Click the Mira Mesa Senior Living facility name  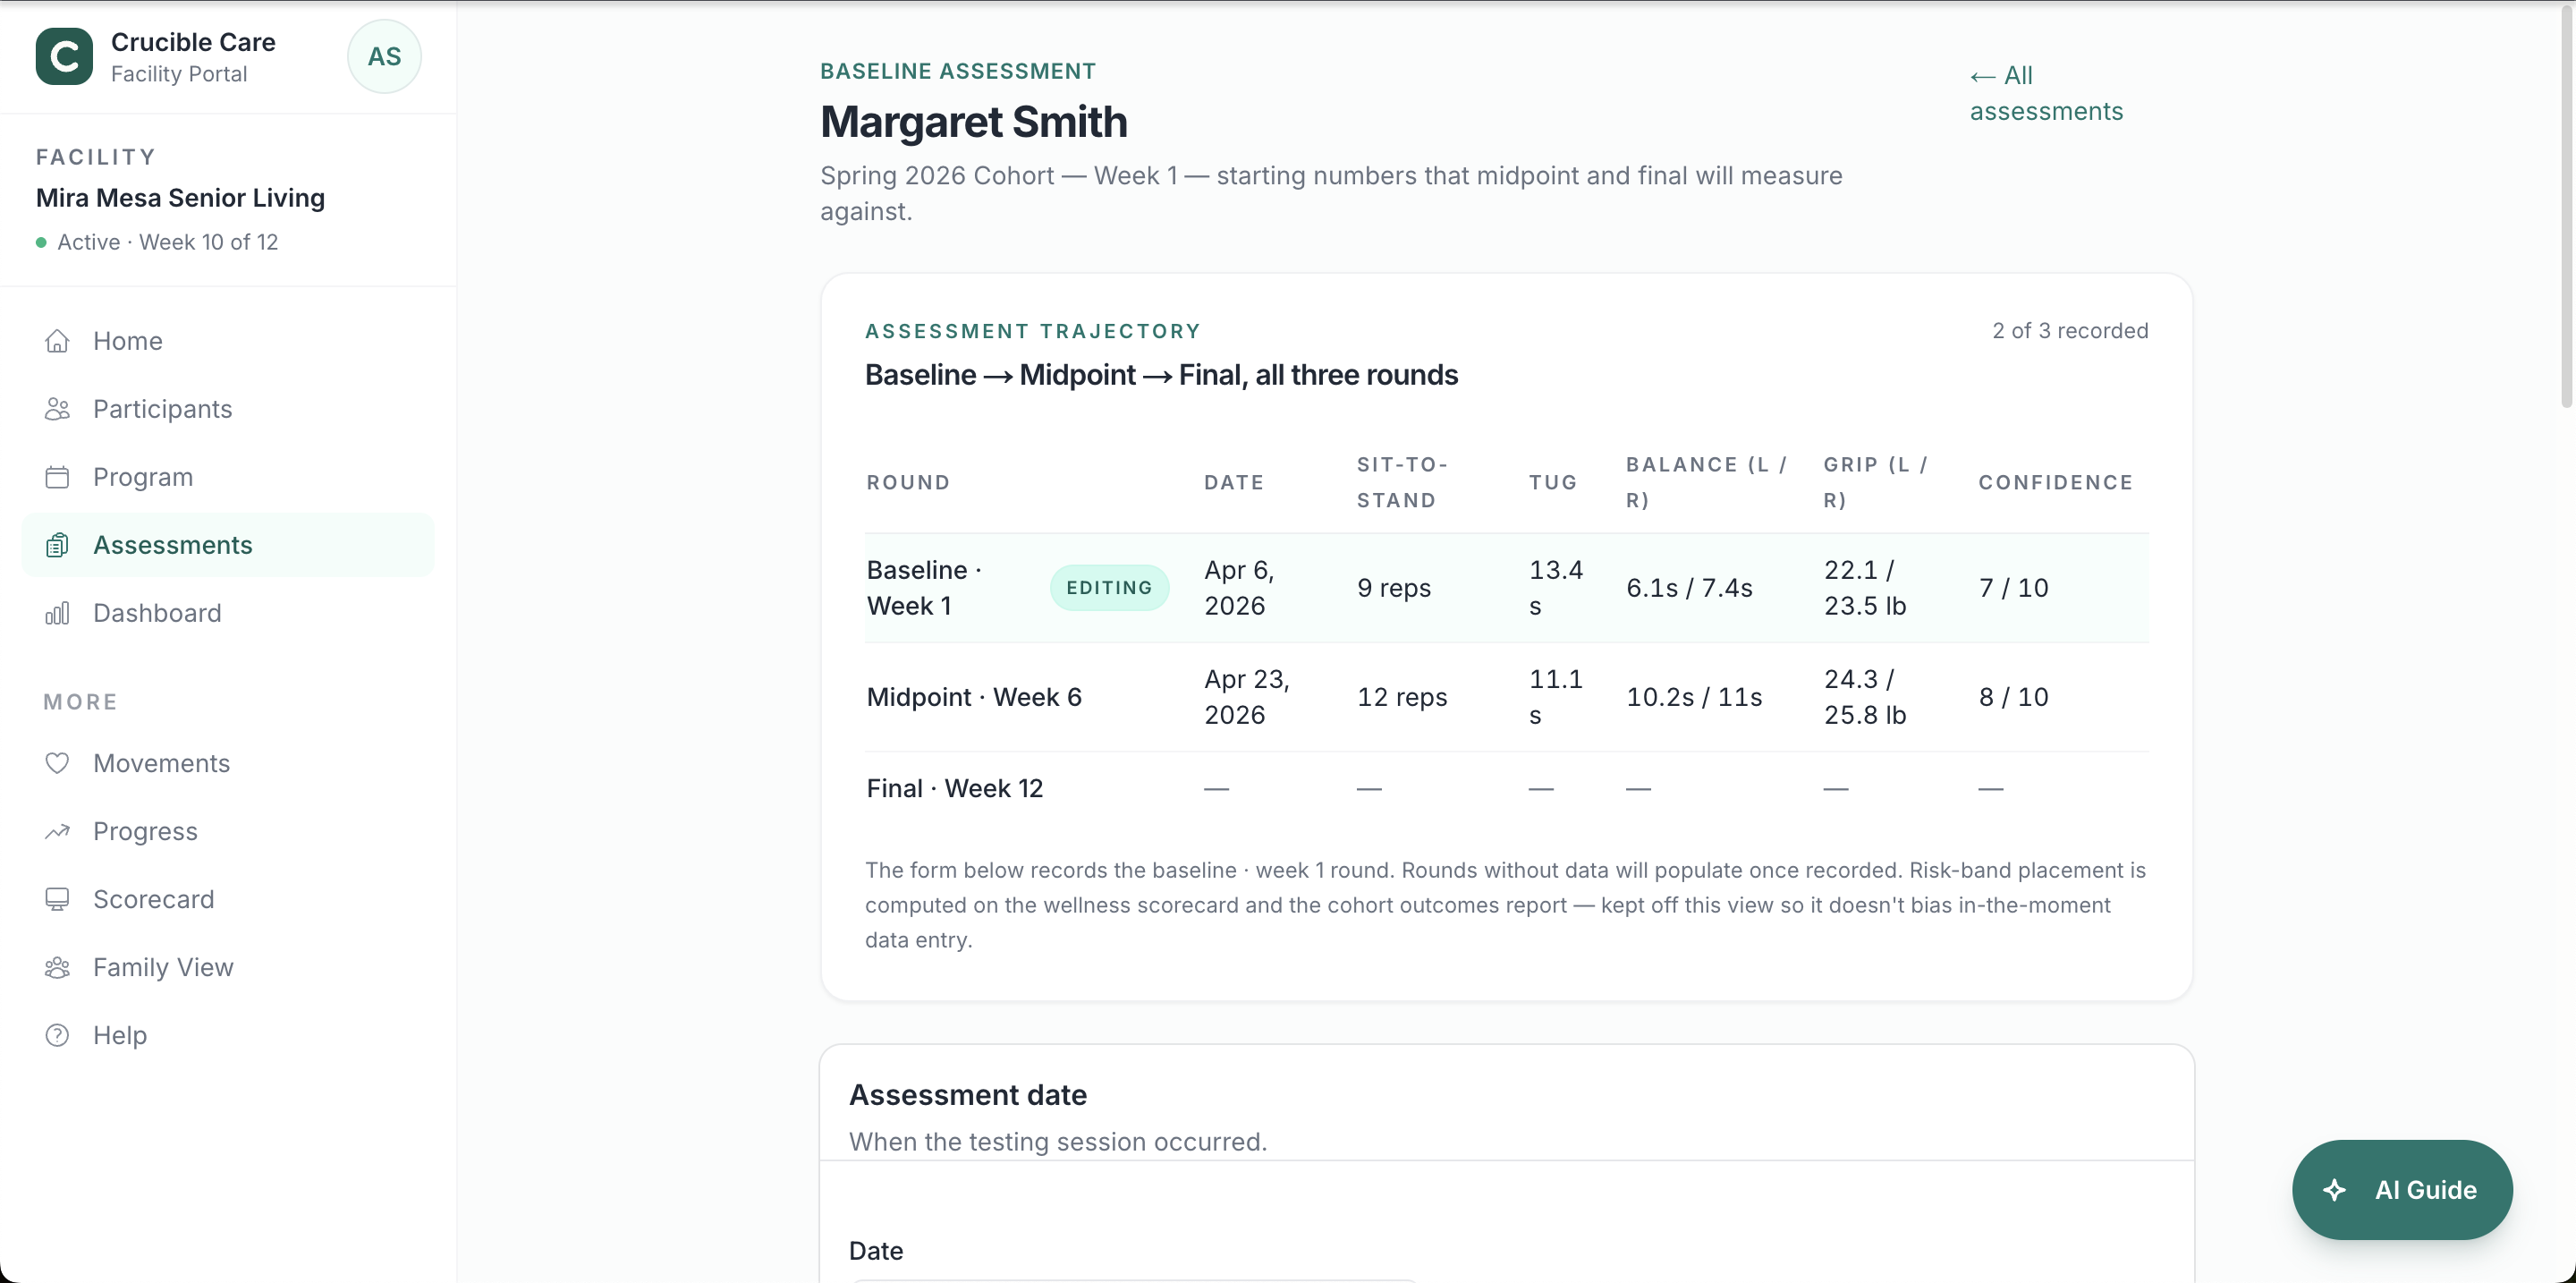point(180,198)
